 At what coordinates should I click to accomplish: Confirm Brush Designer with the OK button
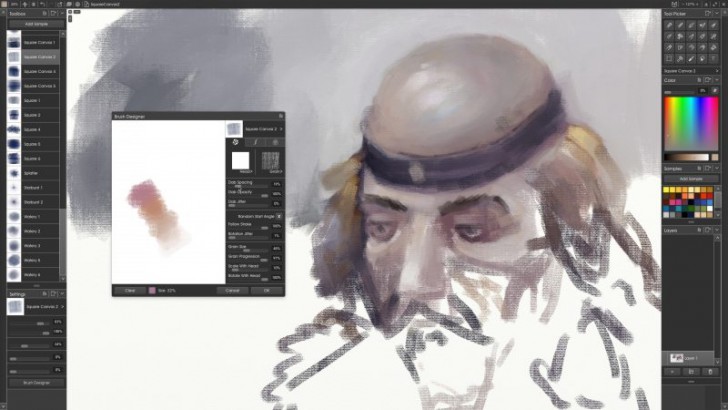pos(266,291)
